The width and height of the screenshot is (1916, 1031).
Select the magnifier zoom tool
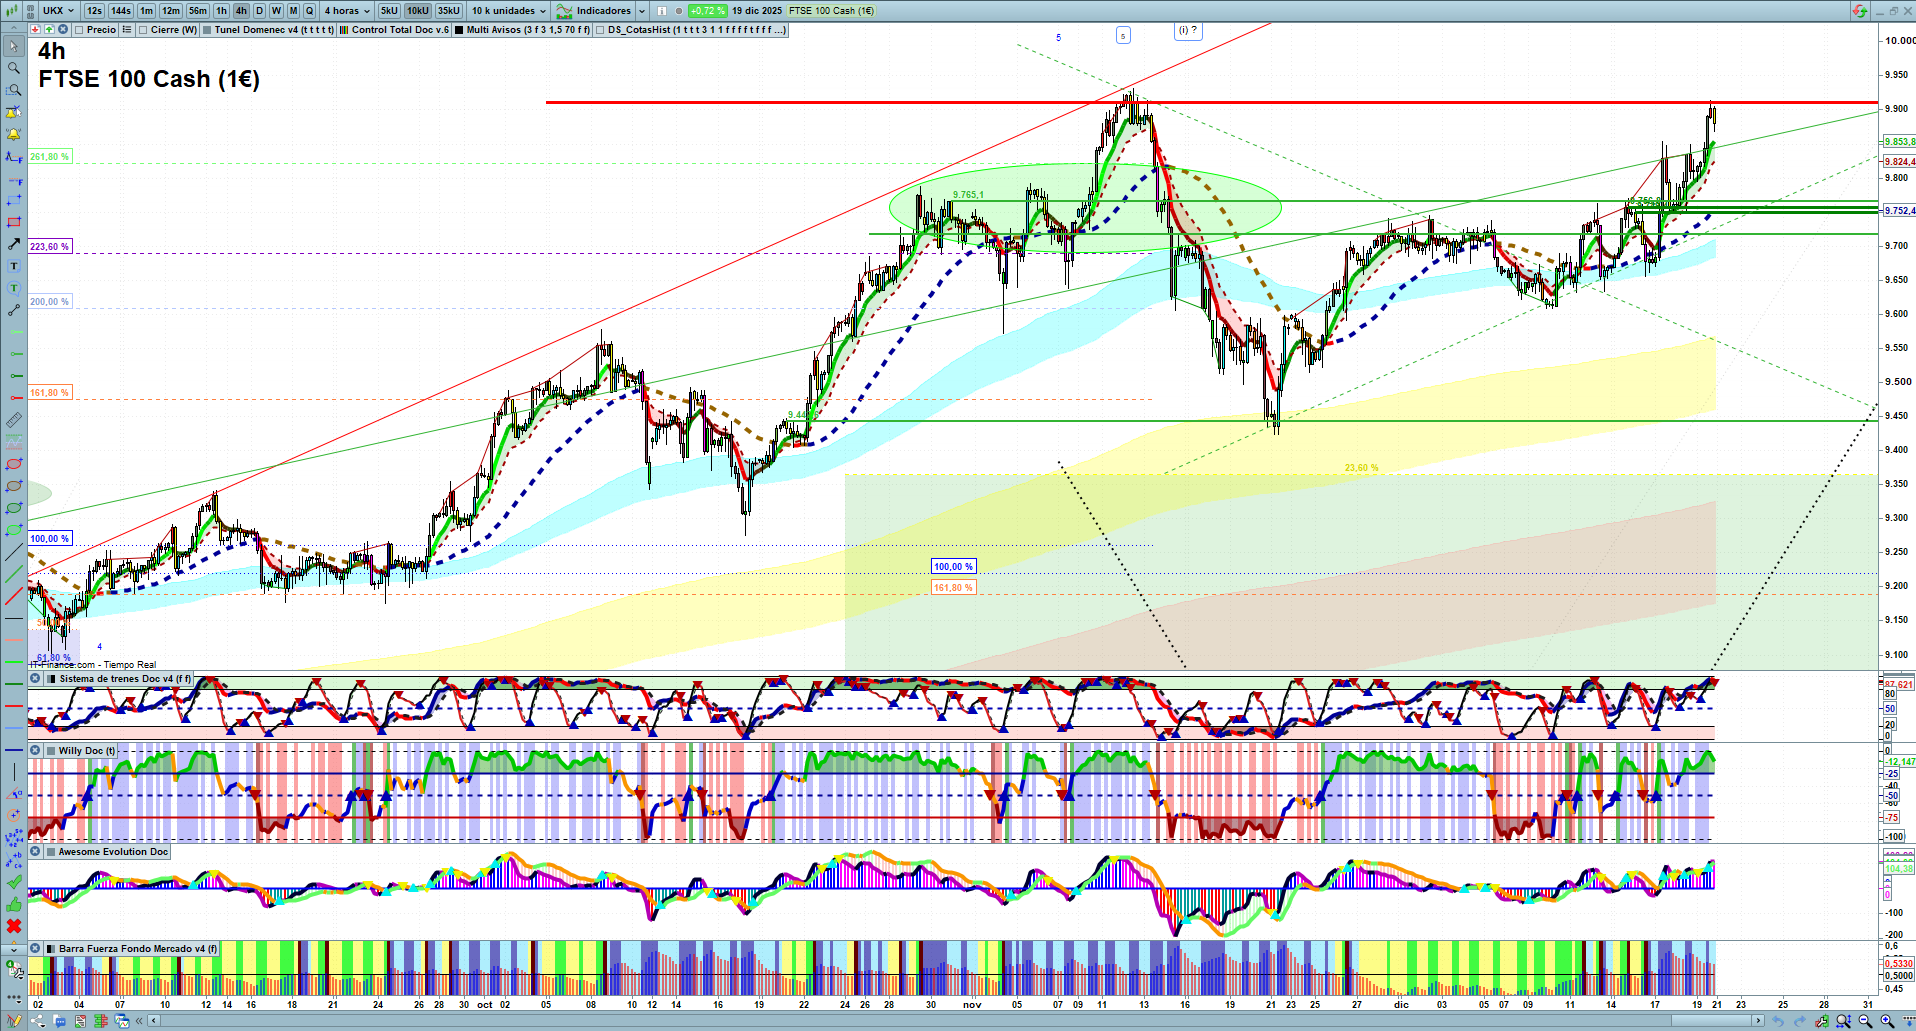[14, 68]
